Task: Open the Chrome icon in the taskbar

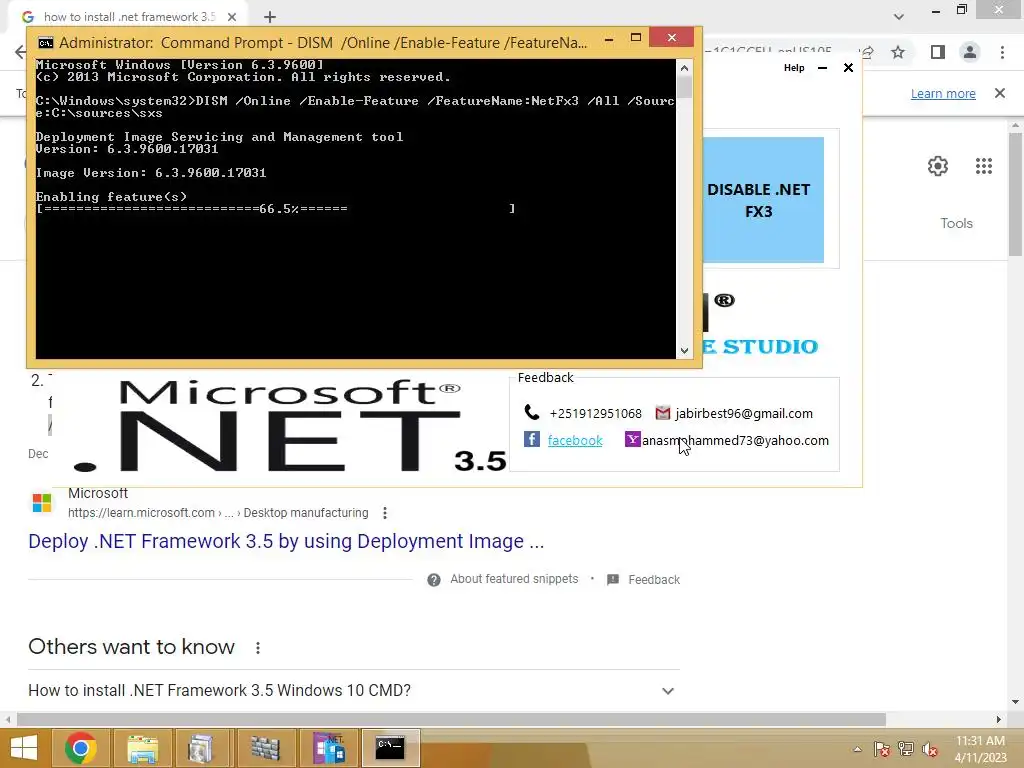Action: [x=80, y=748]
